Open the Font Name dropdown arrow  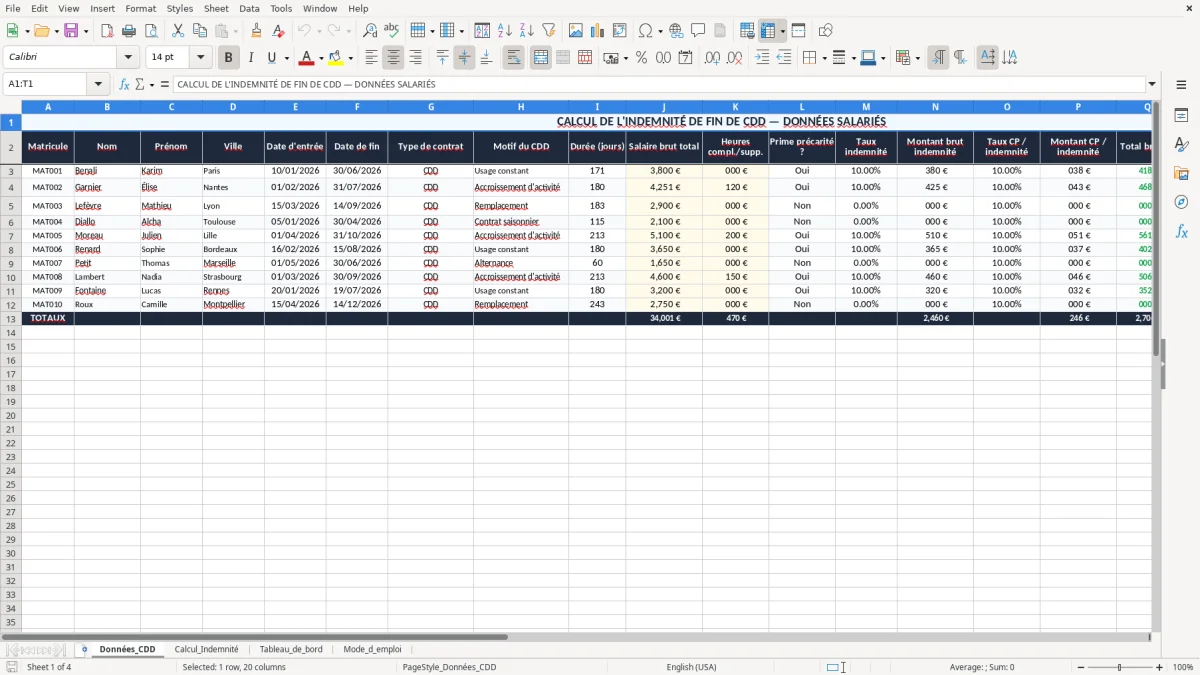tap(128, 58)
